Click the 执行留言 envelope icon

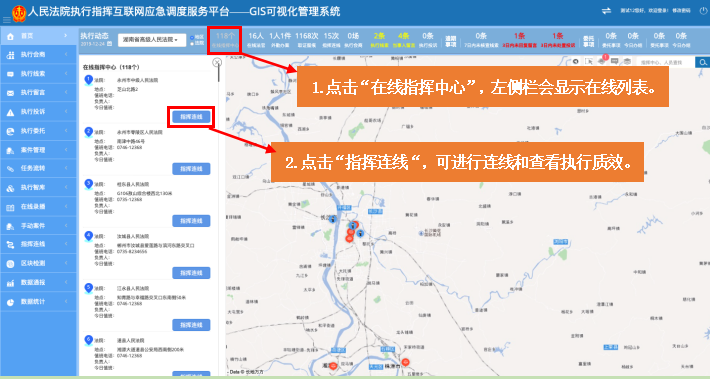click(x=10, y=93)
